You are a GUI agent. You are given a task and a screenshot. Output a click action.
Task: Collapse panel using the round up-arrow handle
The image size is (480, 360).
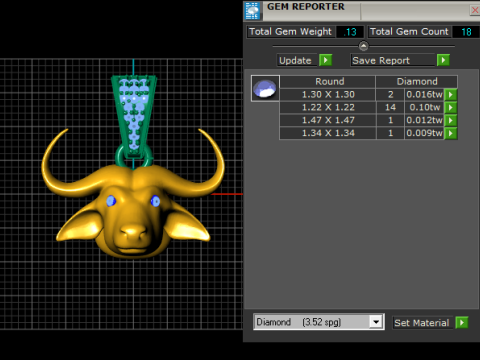pyautogui.click(x=363, y=46)
